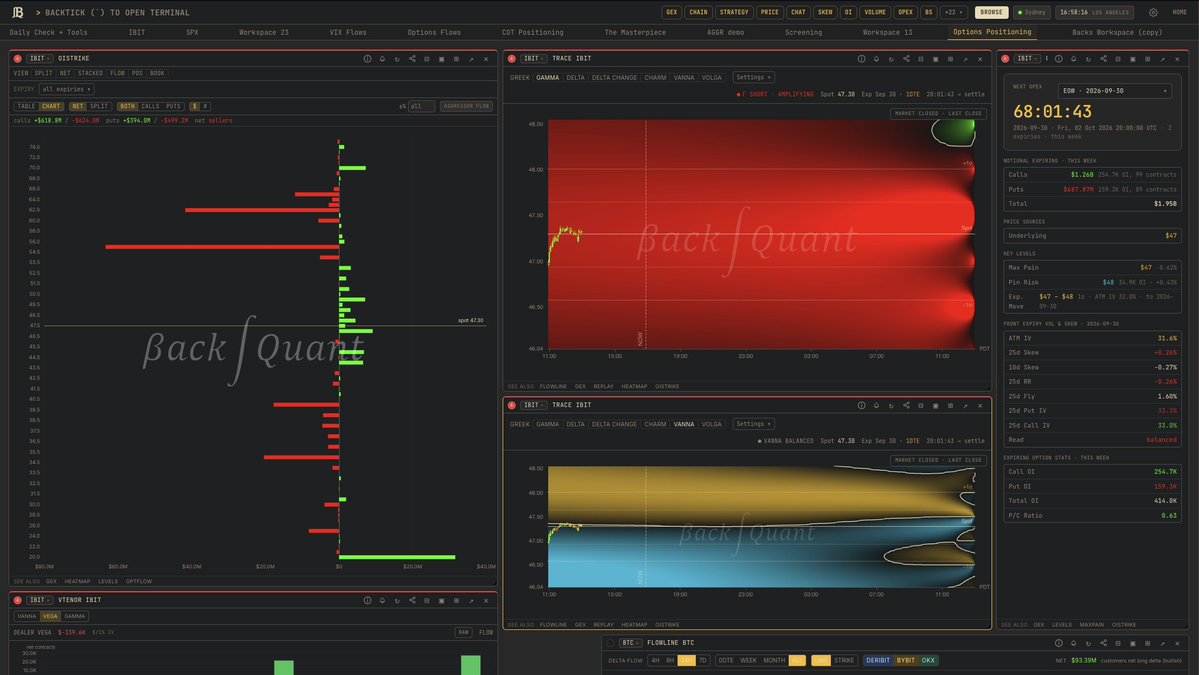Select VANNA in VTENOR panel

27,616
